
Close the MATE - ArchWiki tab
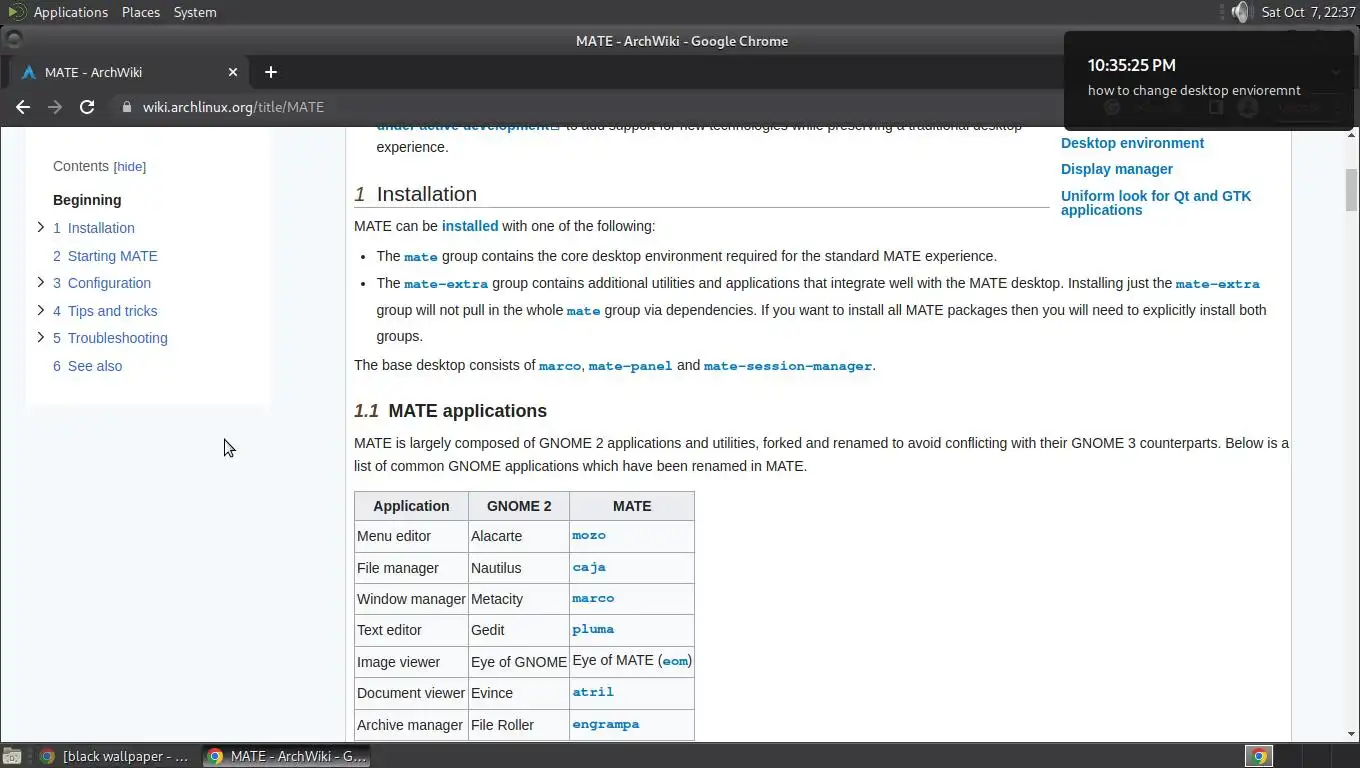(x=233, y=72)
